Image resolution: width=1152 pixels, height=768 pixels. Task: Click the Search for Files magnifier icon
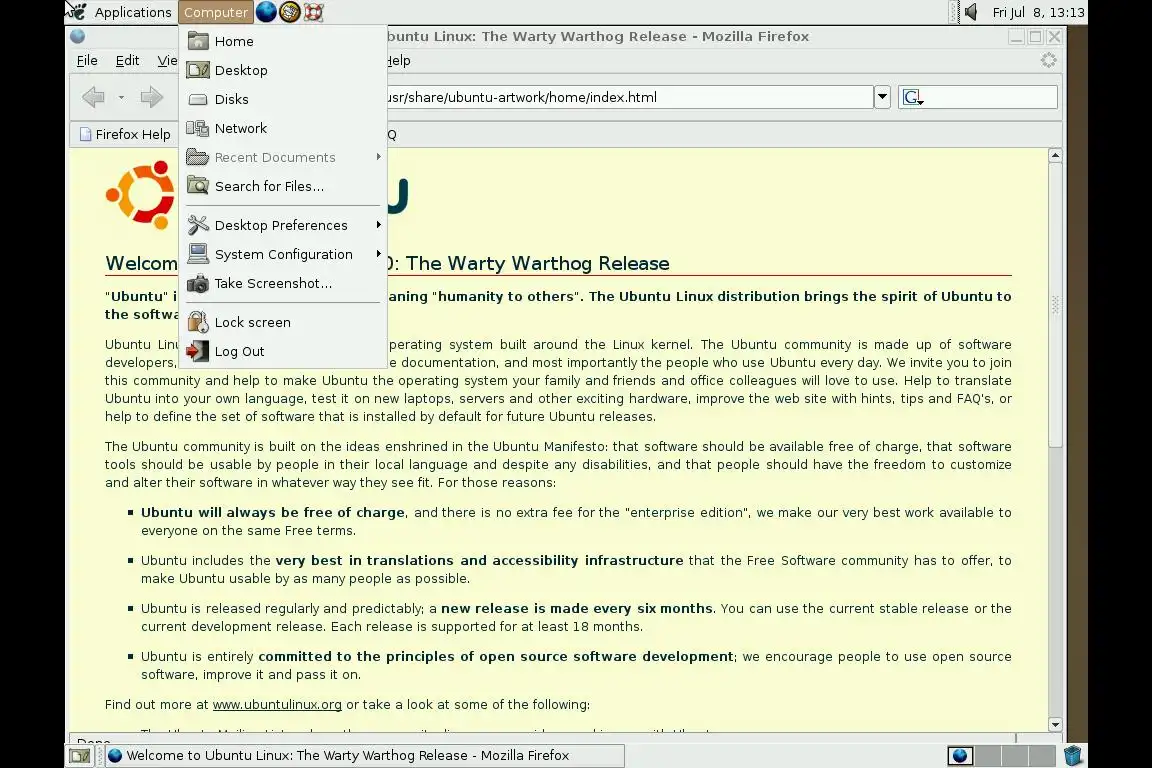tap(198, 186)
